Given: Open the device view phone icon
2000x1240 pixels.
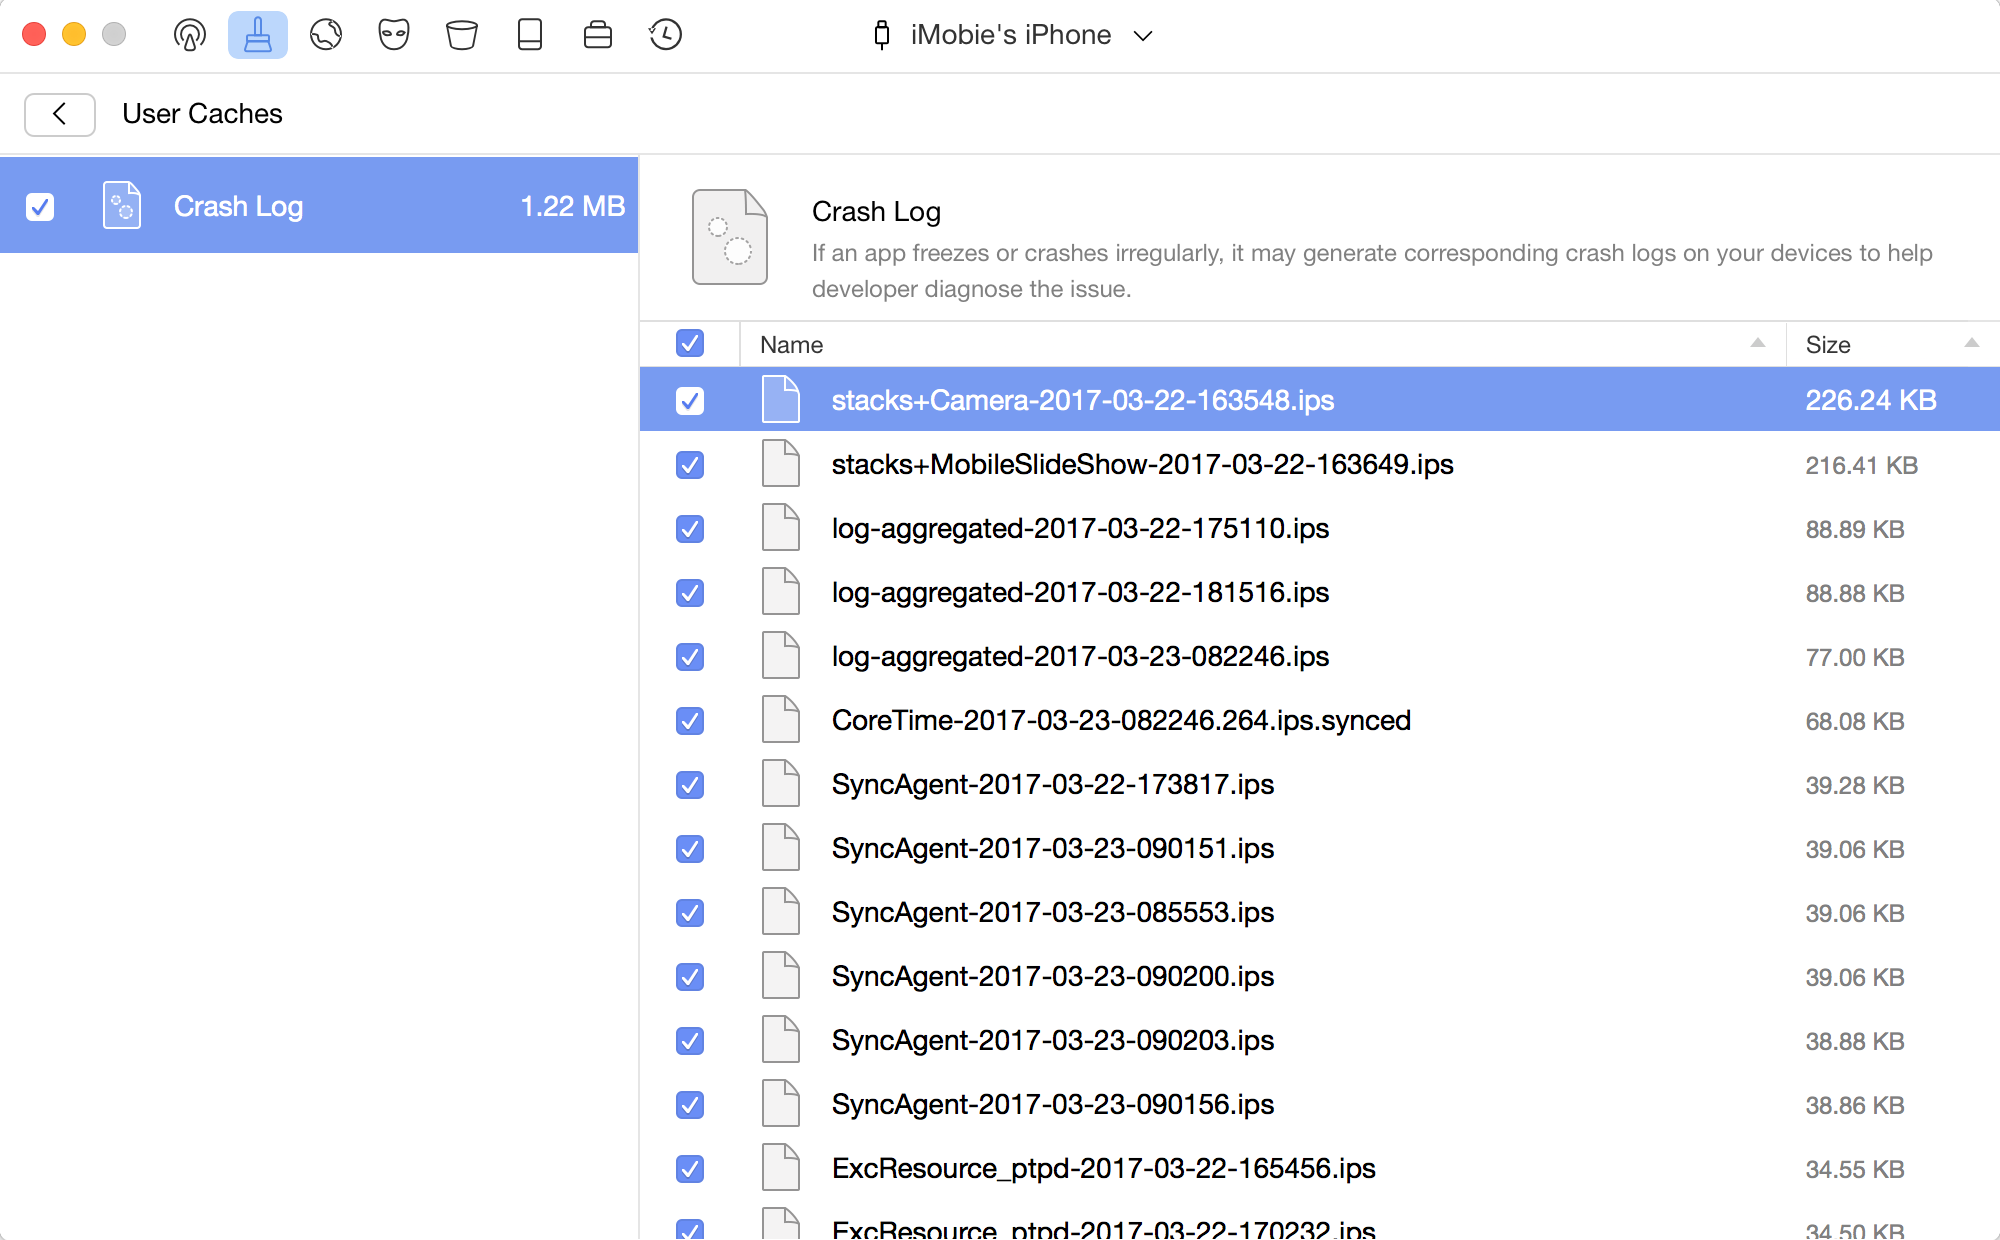Looking at the screenshot, I should 529,34.
